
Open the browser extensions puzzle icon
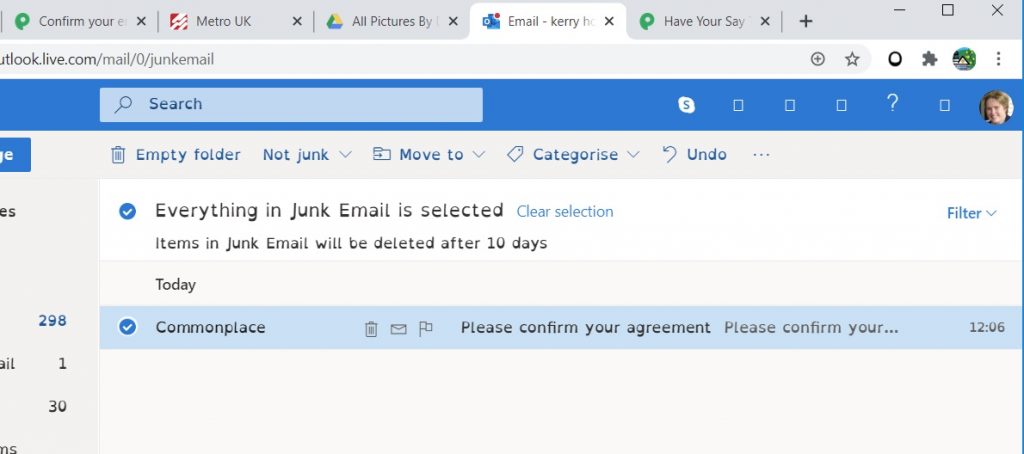pyautogui.click(x=929, y=59)
